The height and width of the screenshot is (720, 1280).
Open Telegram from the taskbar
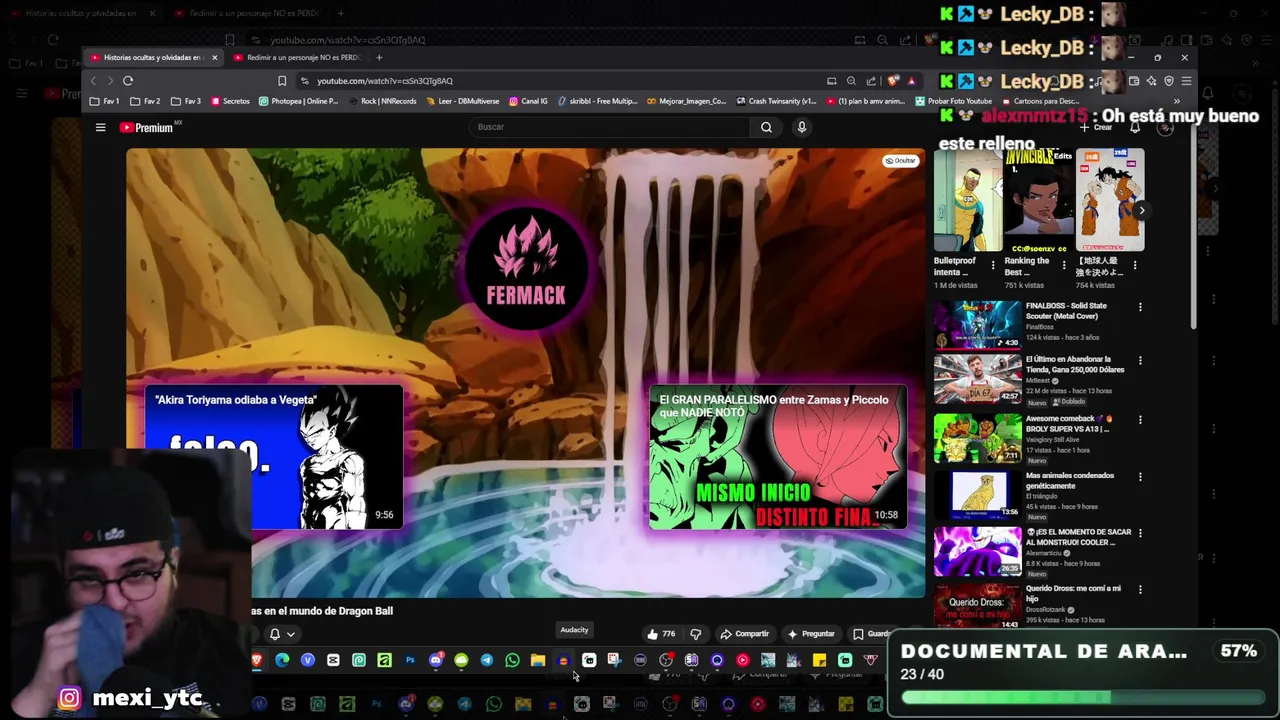[486, 660]
